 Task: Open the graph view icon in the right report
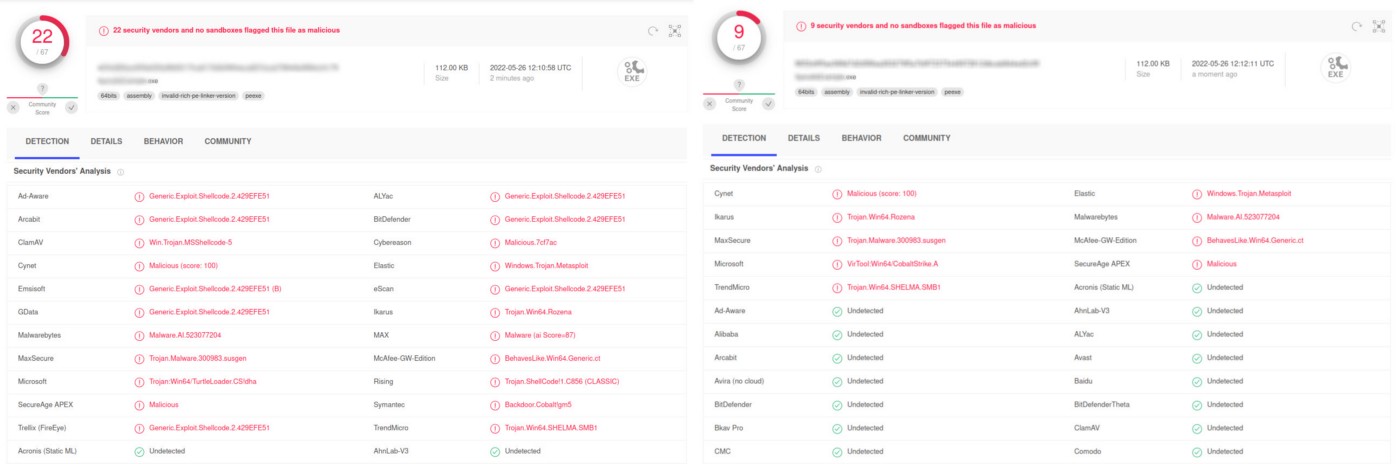1379,27
